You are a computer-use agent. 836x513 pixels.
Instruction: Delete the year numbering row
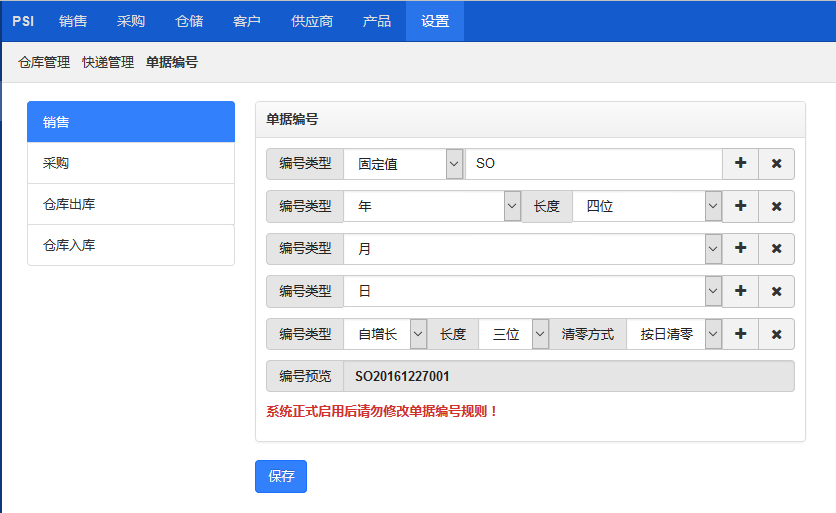776,206
